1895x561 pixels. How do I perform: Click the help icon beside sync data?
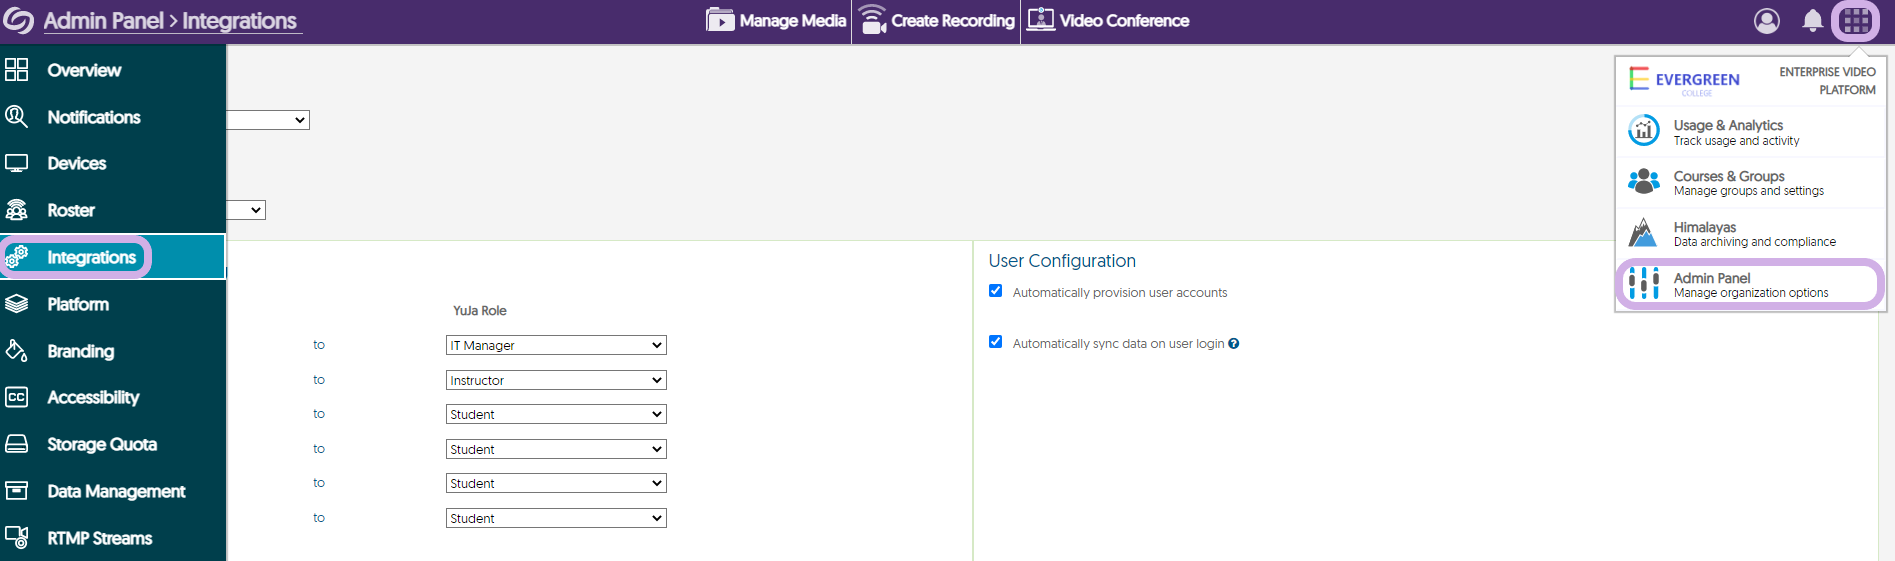[1234, 344]
